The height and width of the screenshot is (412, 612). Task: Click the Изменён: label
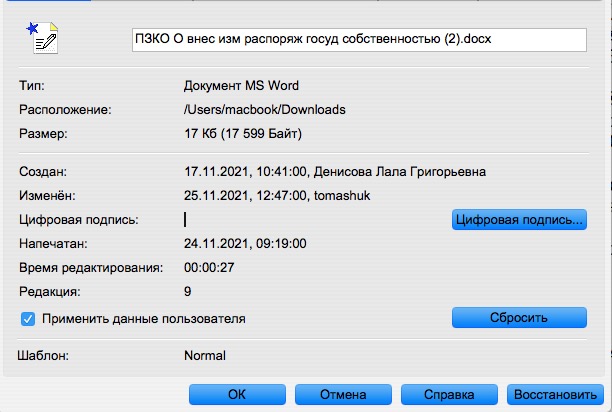pyautogui.click(x=47, y=195)
